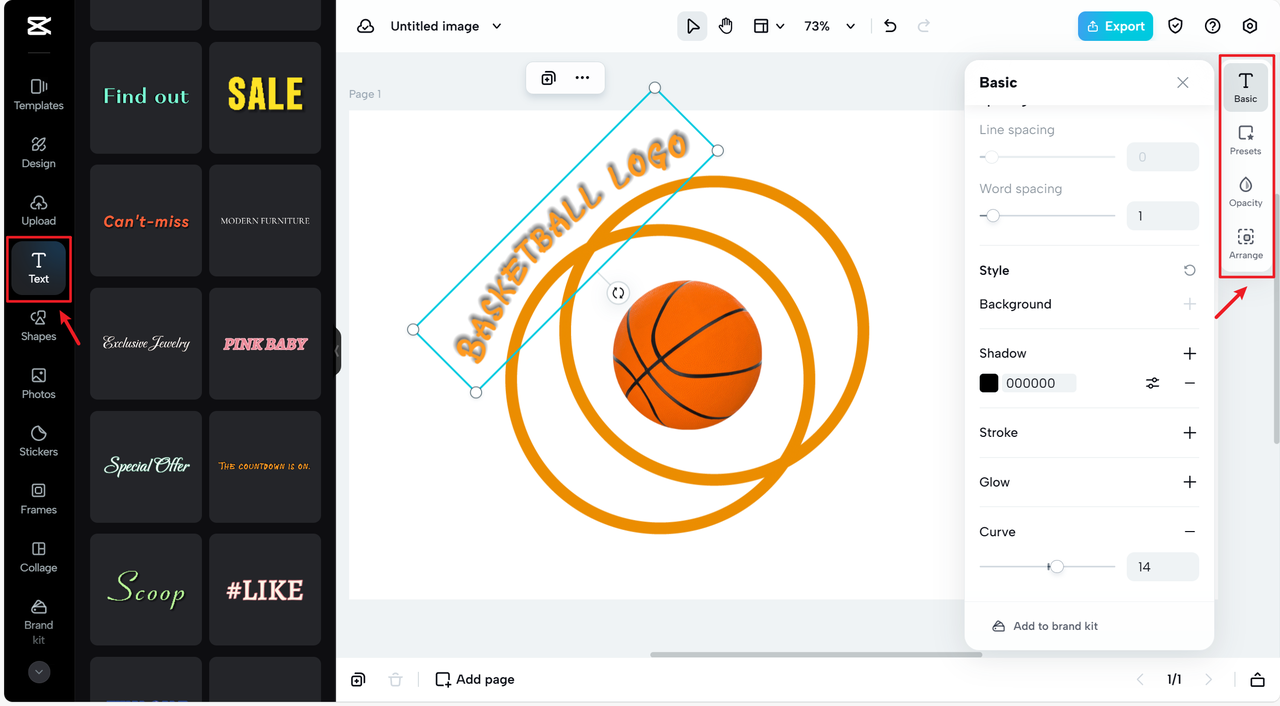Click the Word spacing slider handle
The height and width of the screenshot is (706, 1280).
993,216
